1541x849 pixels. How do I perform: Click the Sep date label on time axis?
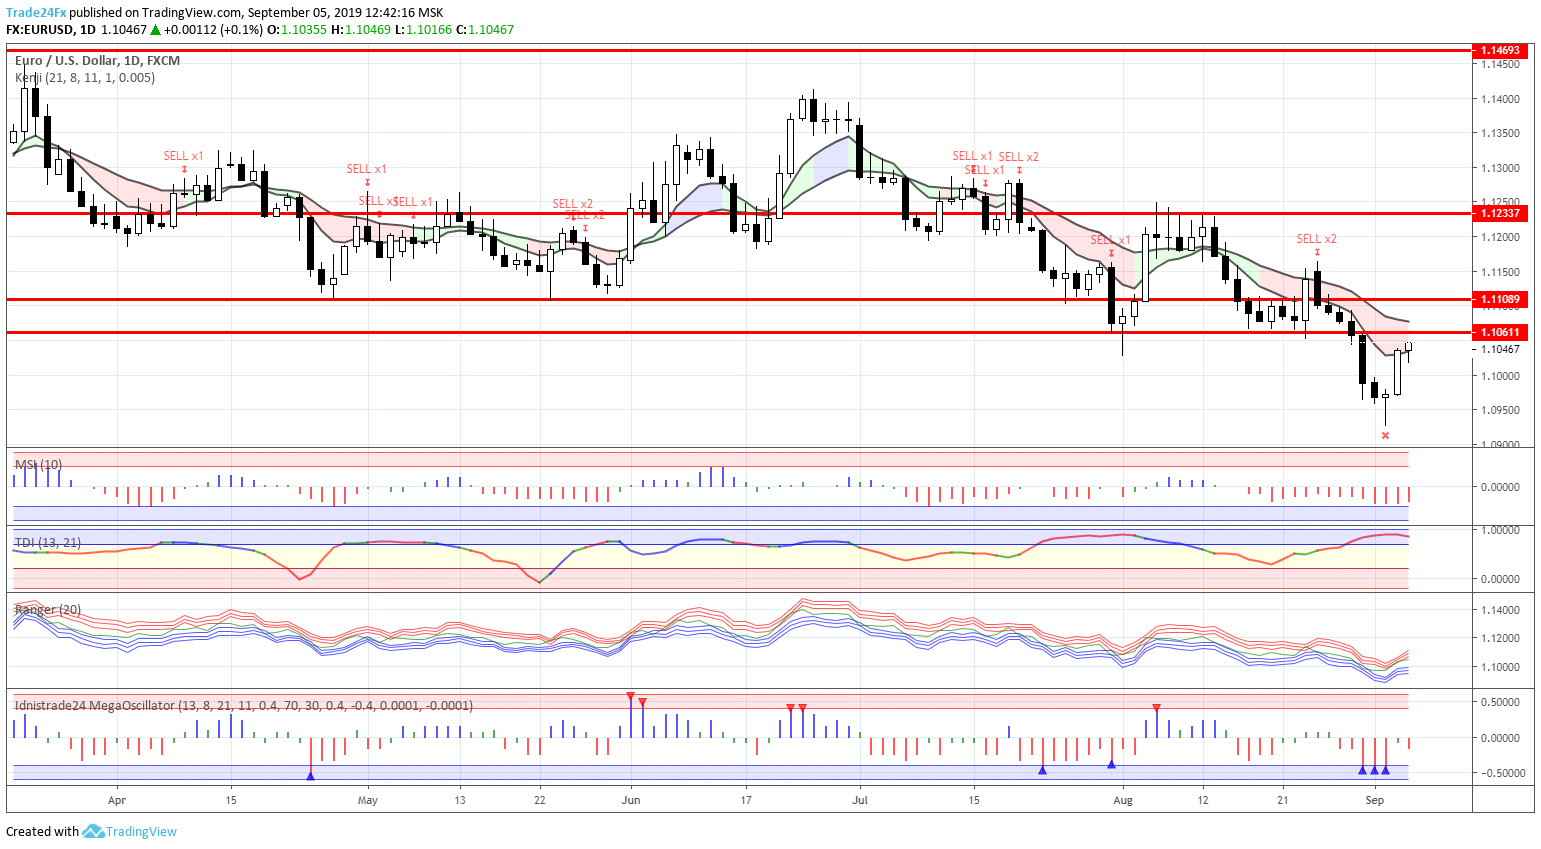click(x=1375, y=800)
